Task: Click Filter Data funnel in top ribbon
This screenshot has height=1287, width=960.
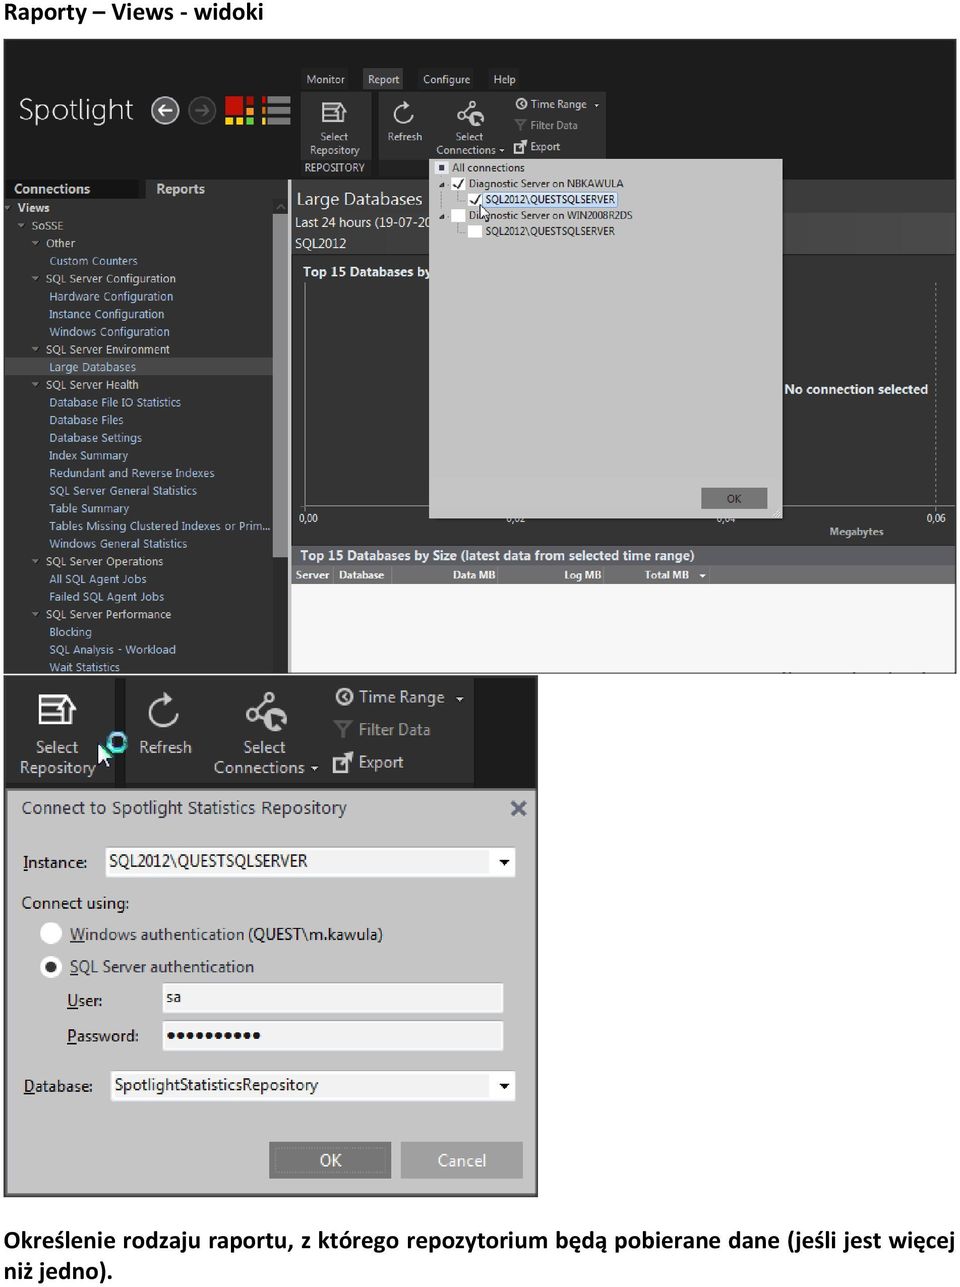Action: point(520,125)
